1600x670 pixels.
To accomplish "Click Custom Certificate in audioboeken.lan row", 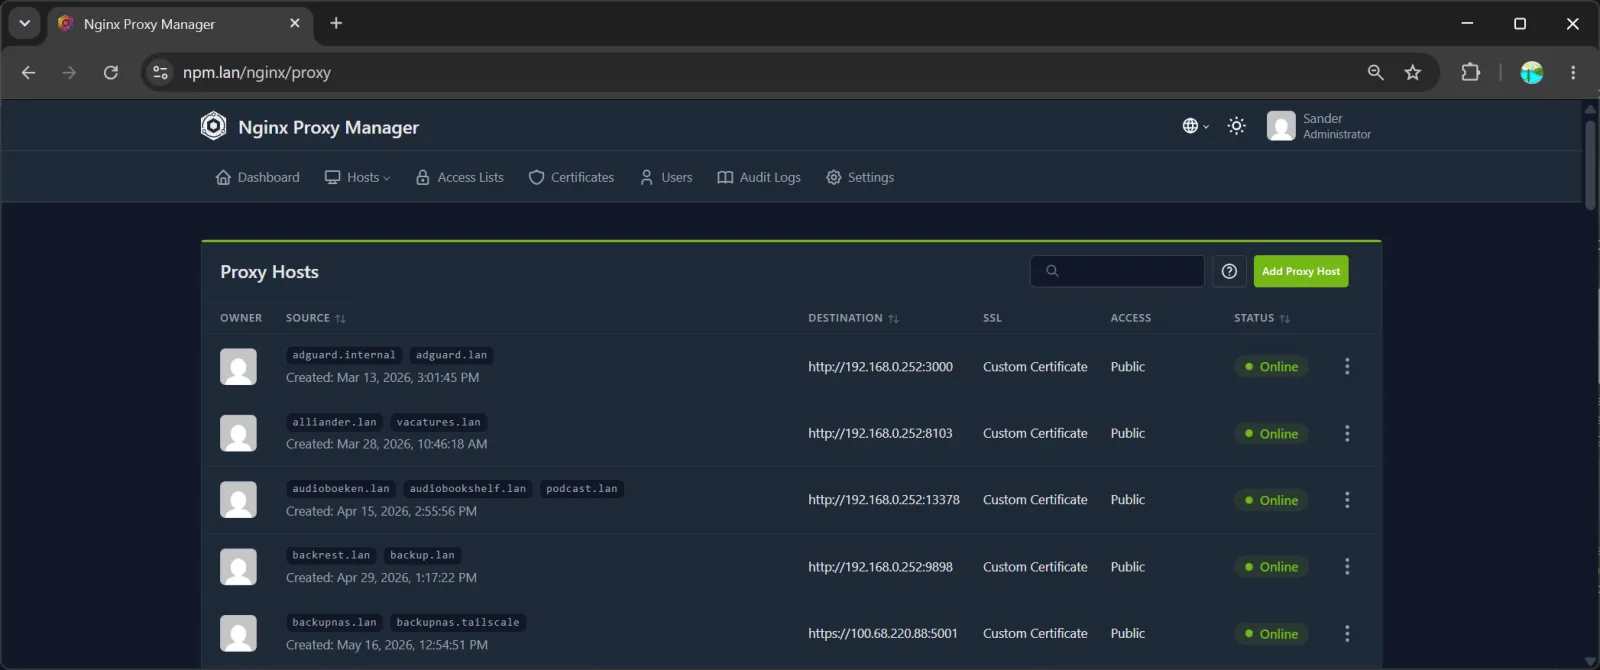I will pyautogui.click(x=1035, y=500).
